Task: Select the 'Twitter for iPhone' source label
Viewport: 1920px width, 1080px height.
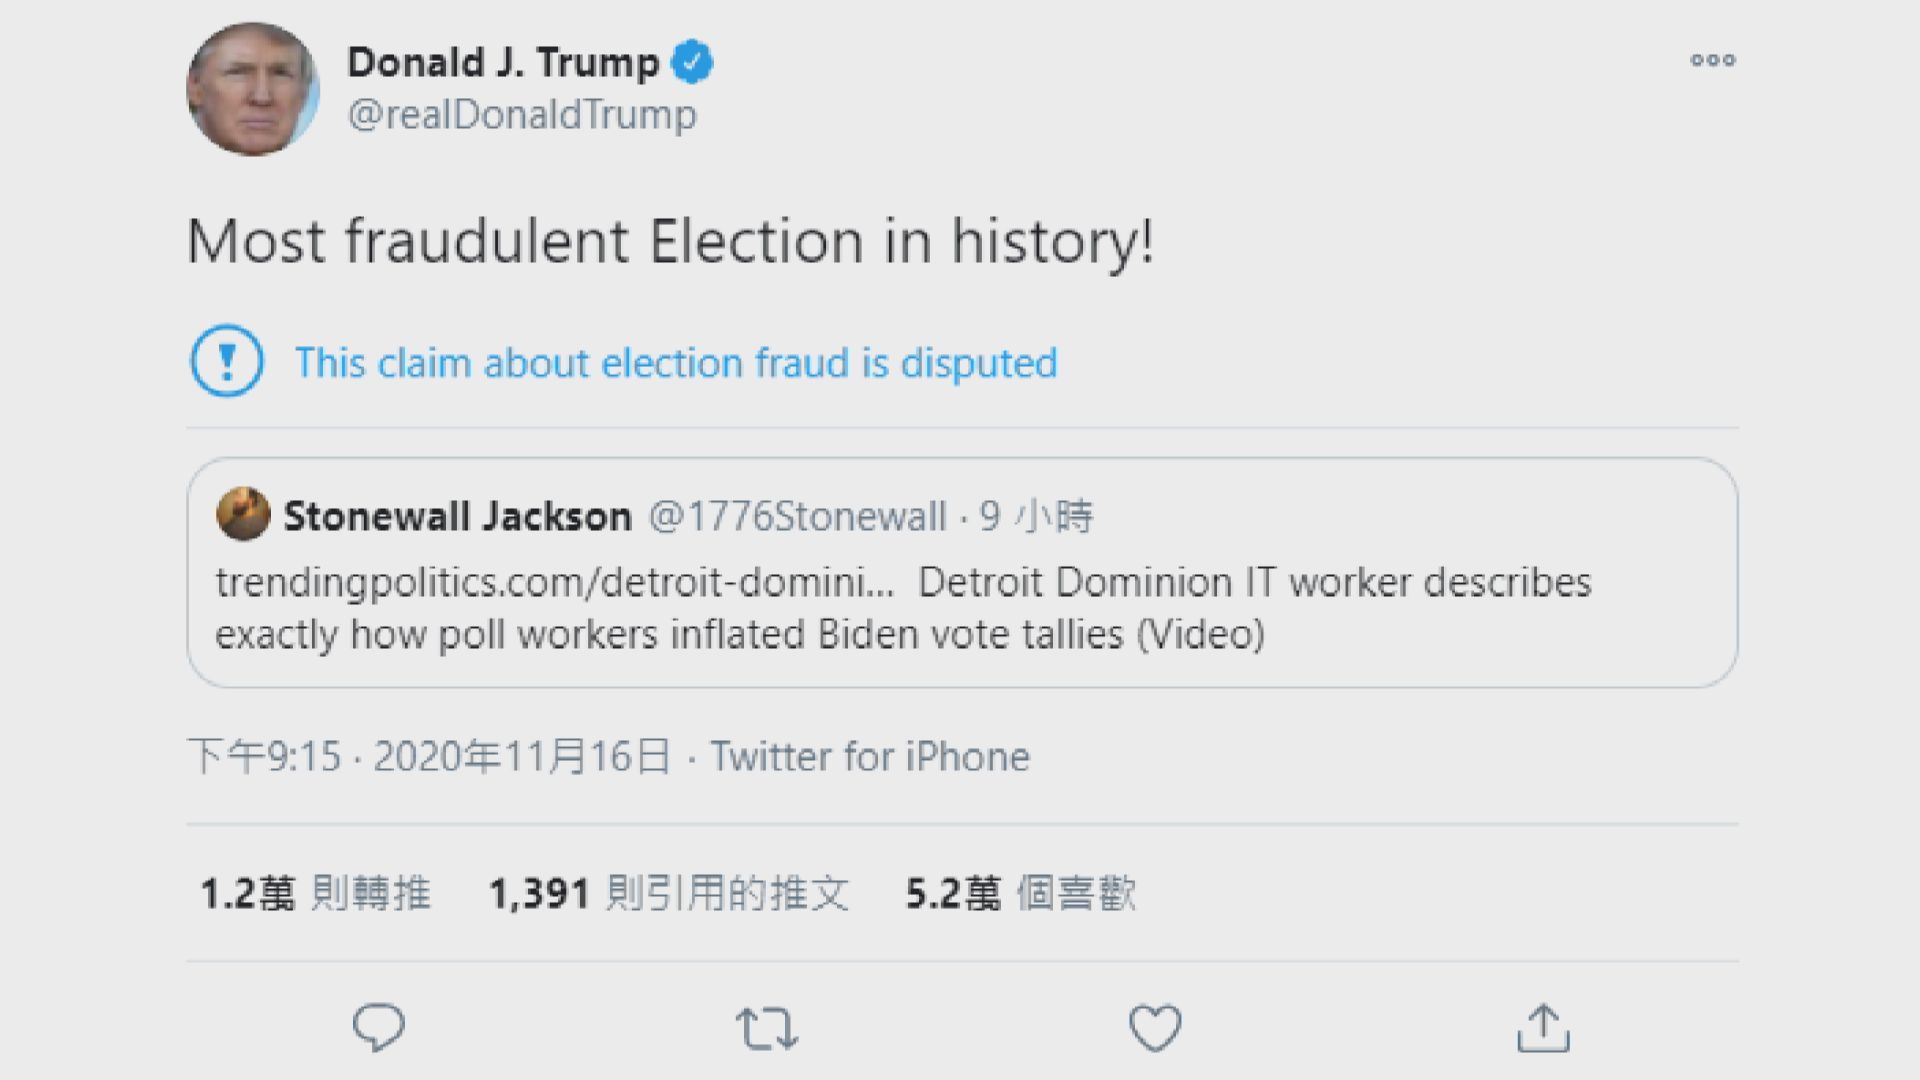Action: click(868, 756)
